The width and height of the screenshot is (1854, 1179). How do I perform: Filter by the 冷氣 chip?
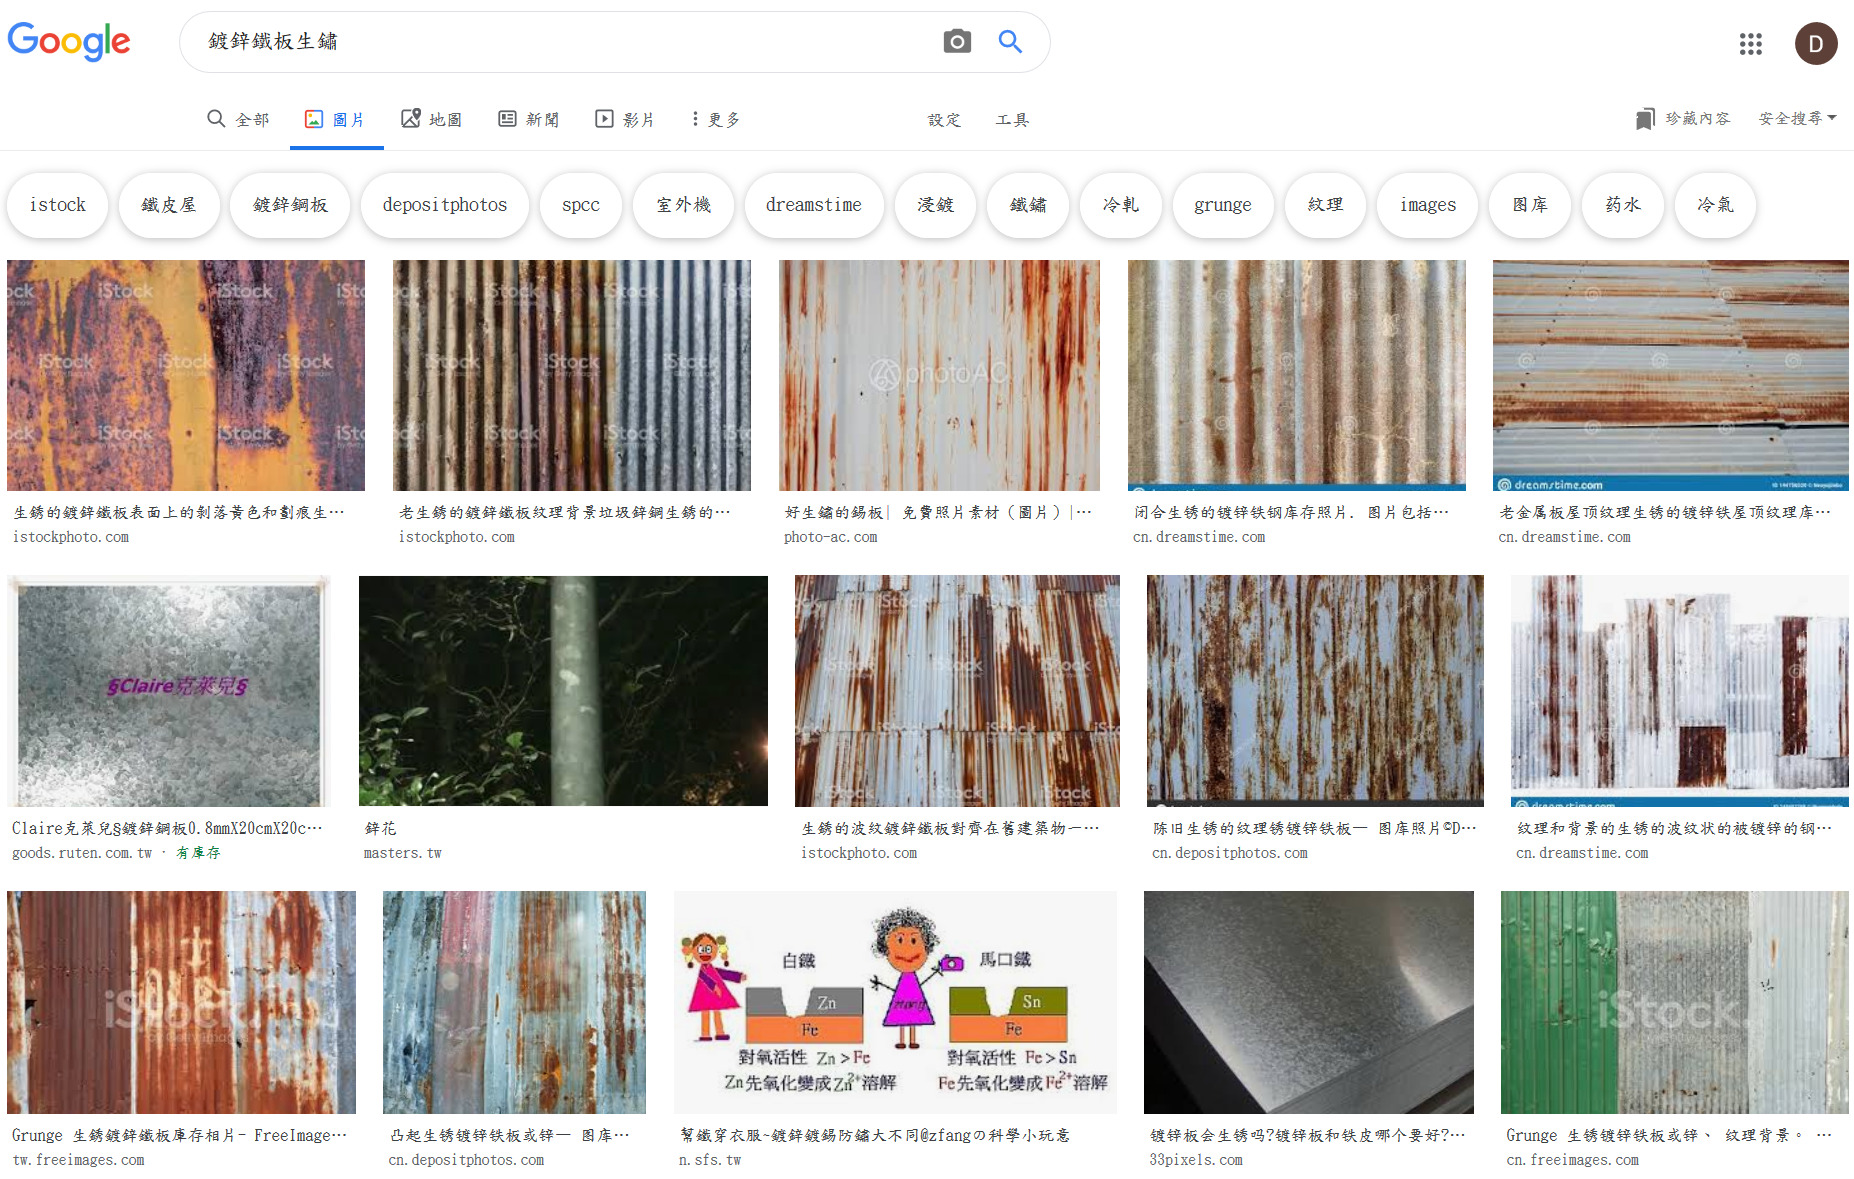(x=1715, y=205)
